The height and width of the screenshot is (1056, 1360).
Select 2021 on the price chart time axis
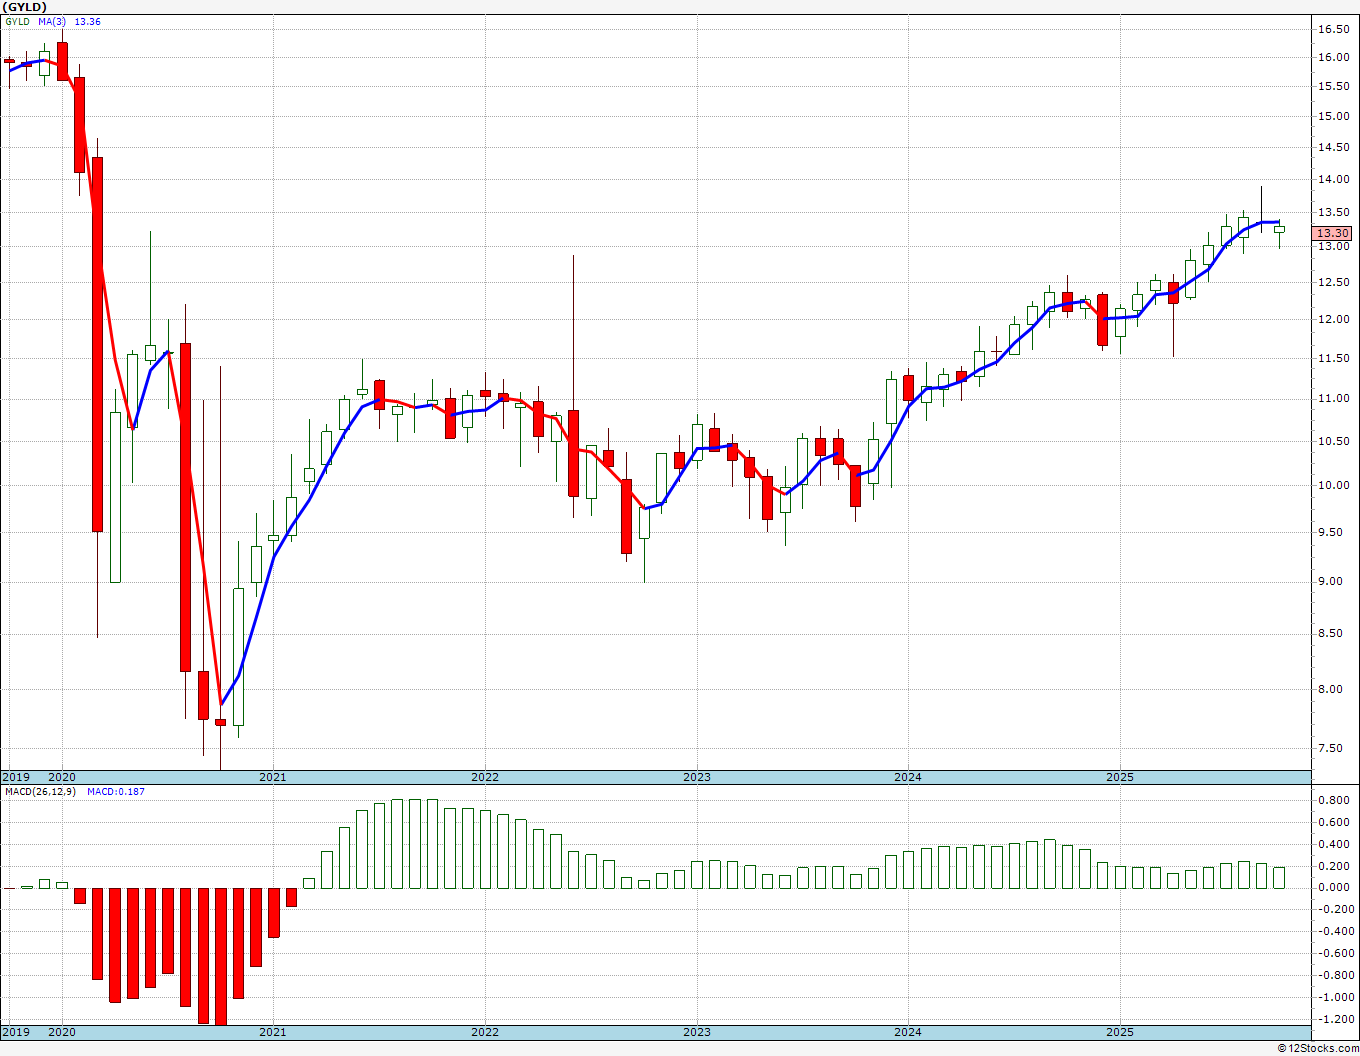[x=273, y=777]
